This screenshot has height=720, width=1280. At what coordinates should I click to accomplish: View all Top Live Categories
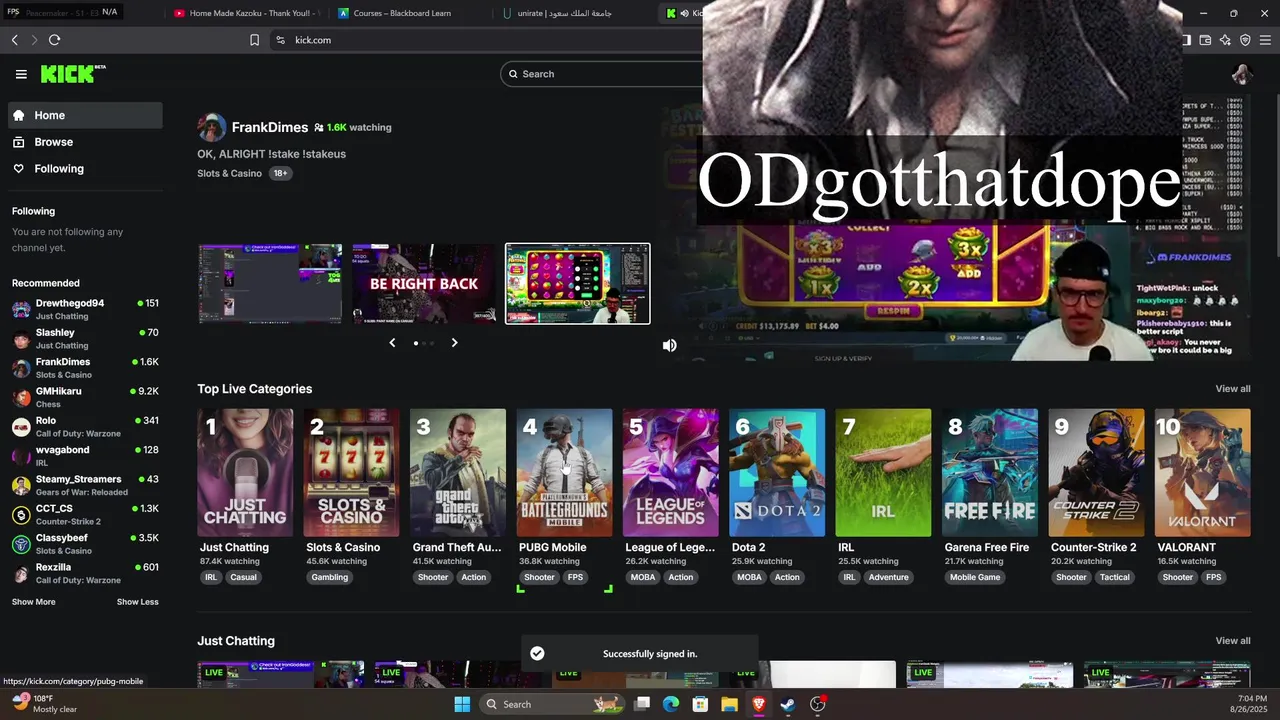tap(1232, 389)
